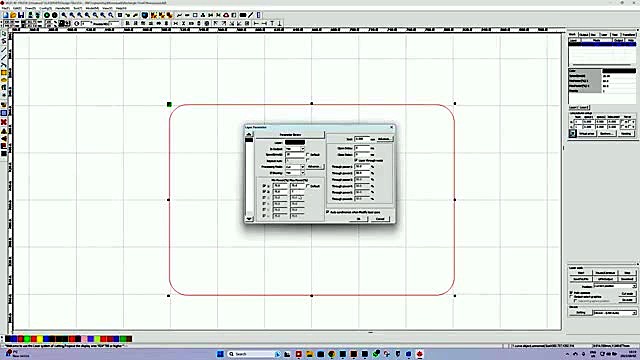Toggle laser 1 power row checkbox
Image resolution: width=640 pixels, height=360 pixels.
[264, 186]
